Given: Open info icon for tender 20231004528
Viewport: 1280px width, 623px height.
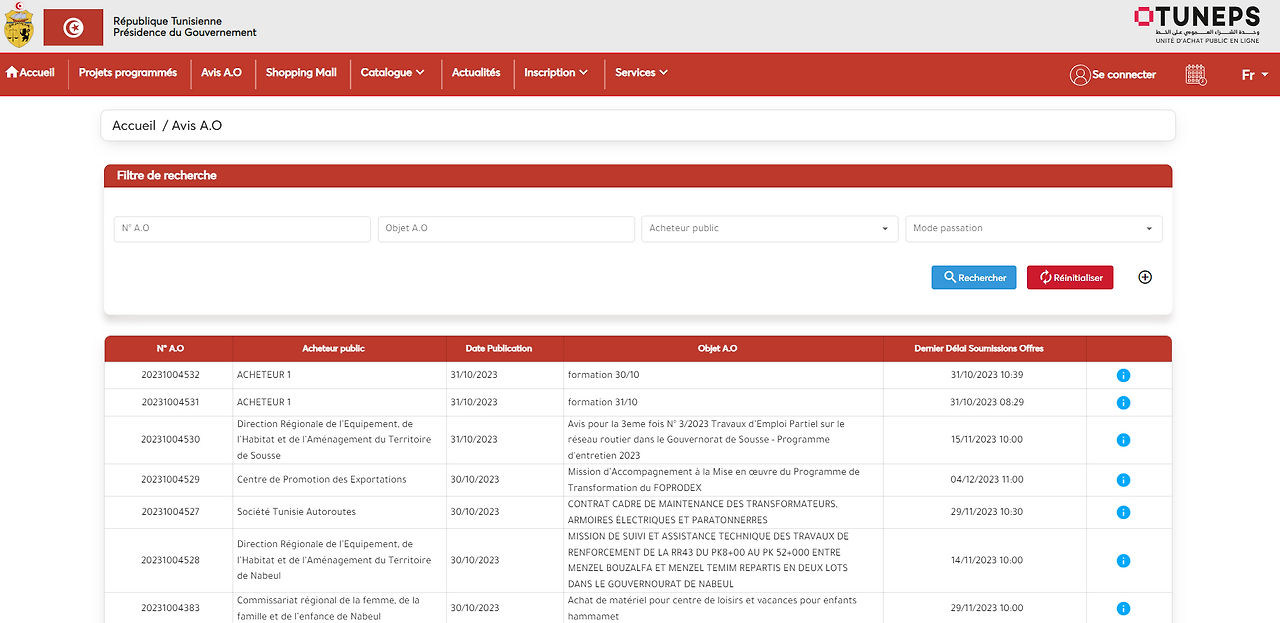Looking at the screenshot, I should click(x=1123, y=561).
